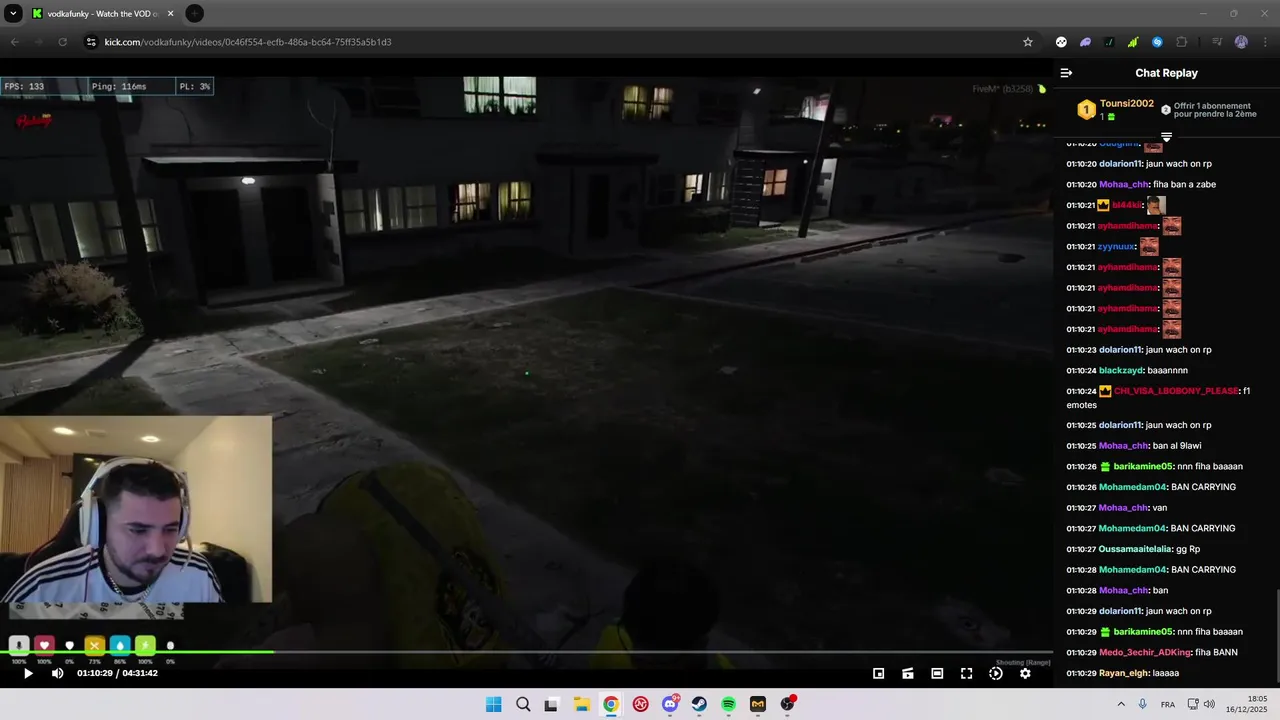Open OBS Studio from the taskbar
This screenshot has height=720, width=1280.
click(787, 704)
